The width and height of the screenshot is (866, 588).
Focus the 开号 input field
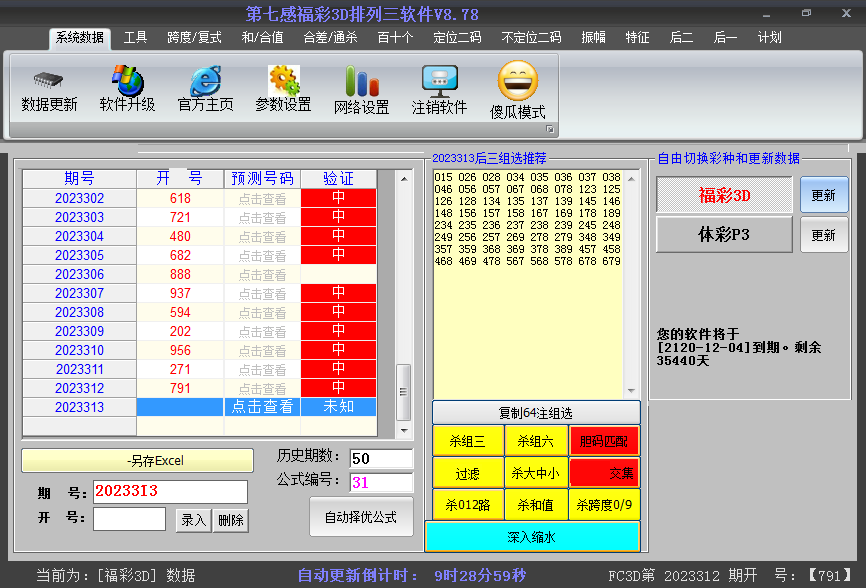tap(129, 518)
